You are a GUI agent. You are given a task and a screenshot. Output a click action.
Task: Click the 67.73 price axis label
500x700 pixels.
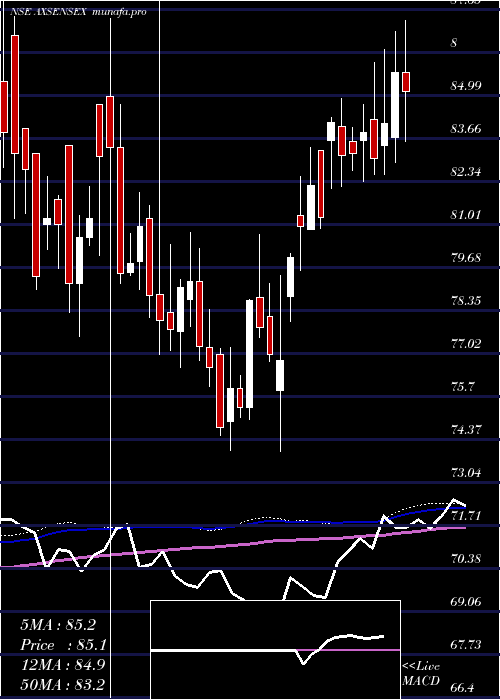[466, 645]
